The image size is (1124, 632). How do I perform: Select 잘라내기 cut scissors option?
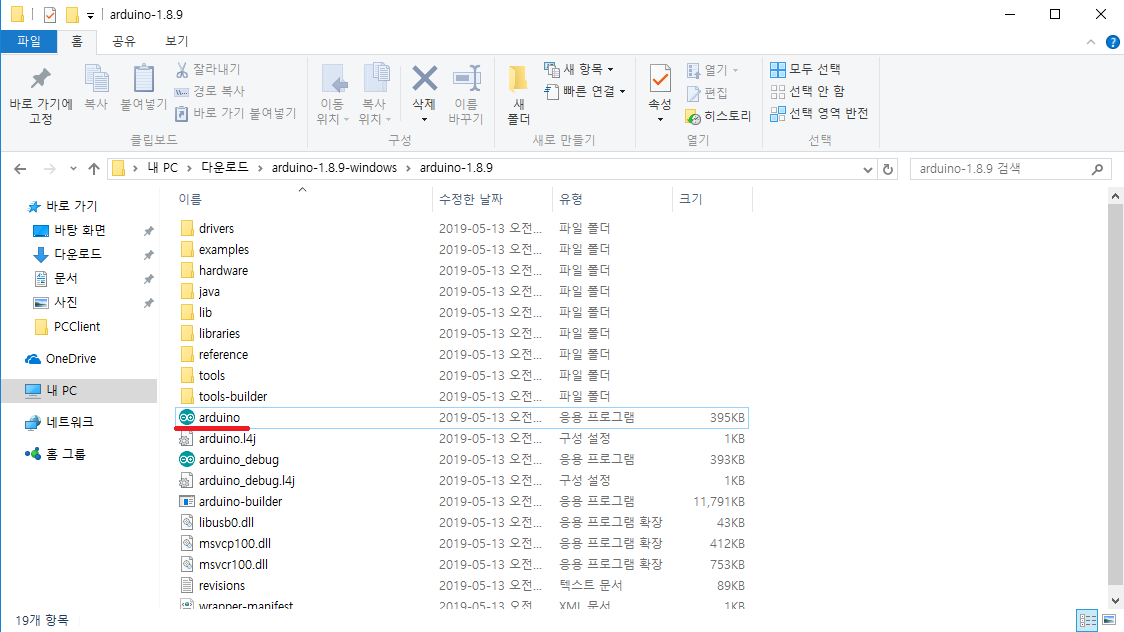(209, 70)
